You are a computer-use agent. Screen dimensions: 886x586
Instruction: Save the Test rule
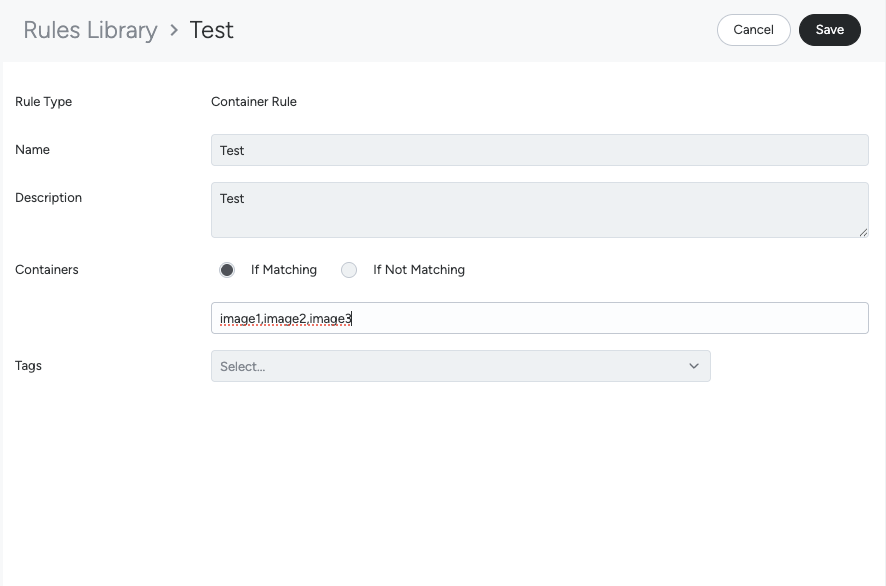[829, 30]
